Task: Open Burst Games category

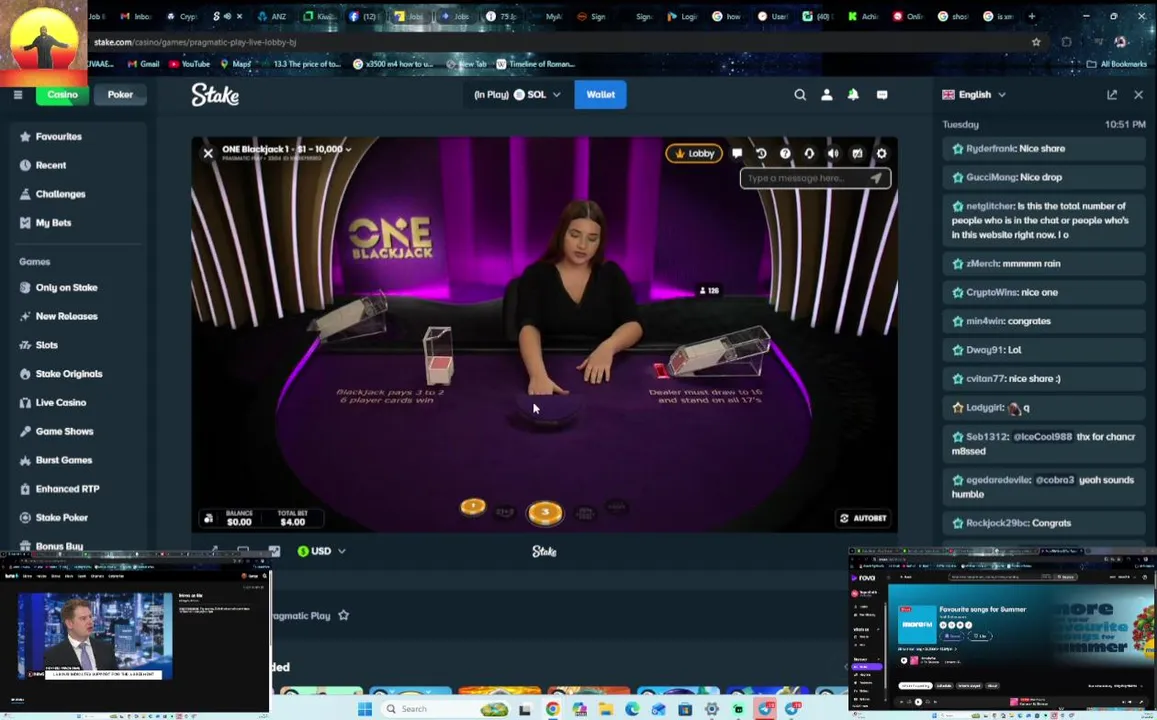Action: point(55,460)
